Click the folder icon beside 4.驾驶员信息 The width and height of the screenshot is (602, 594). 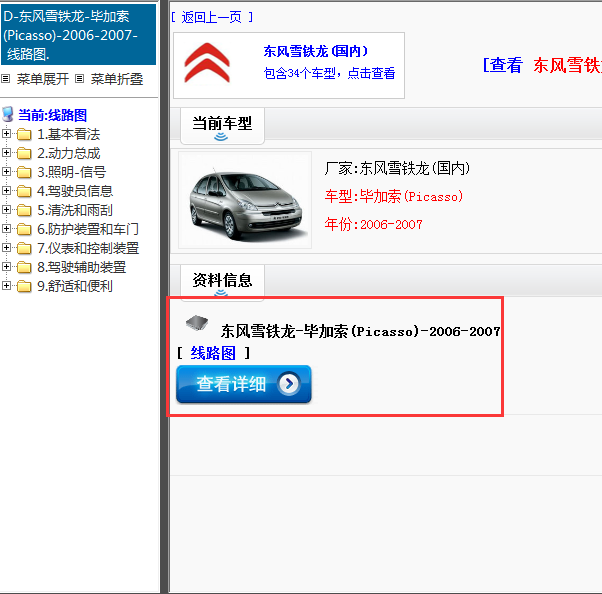tap(24, 191)
